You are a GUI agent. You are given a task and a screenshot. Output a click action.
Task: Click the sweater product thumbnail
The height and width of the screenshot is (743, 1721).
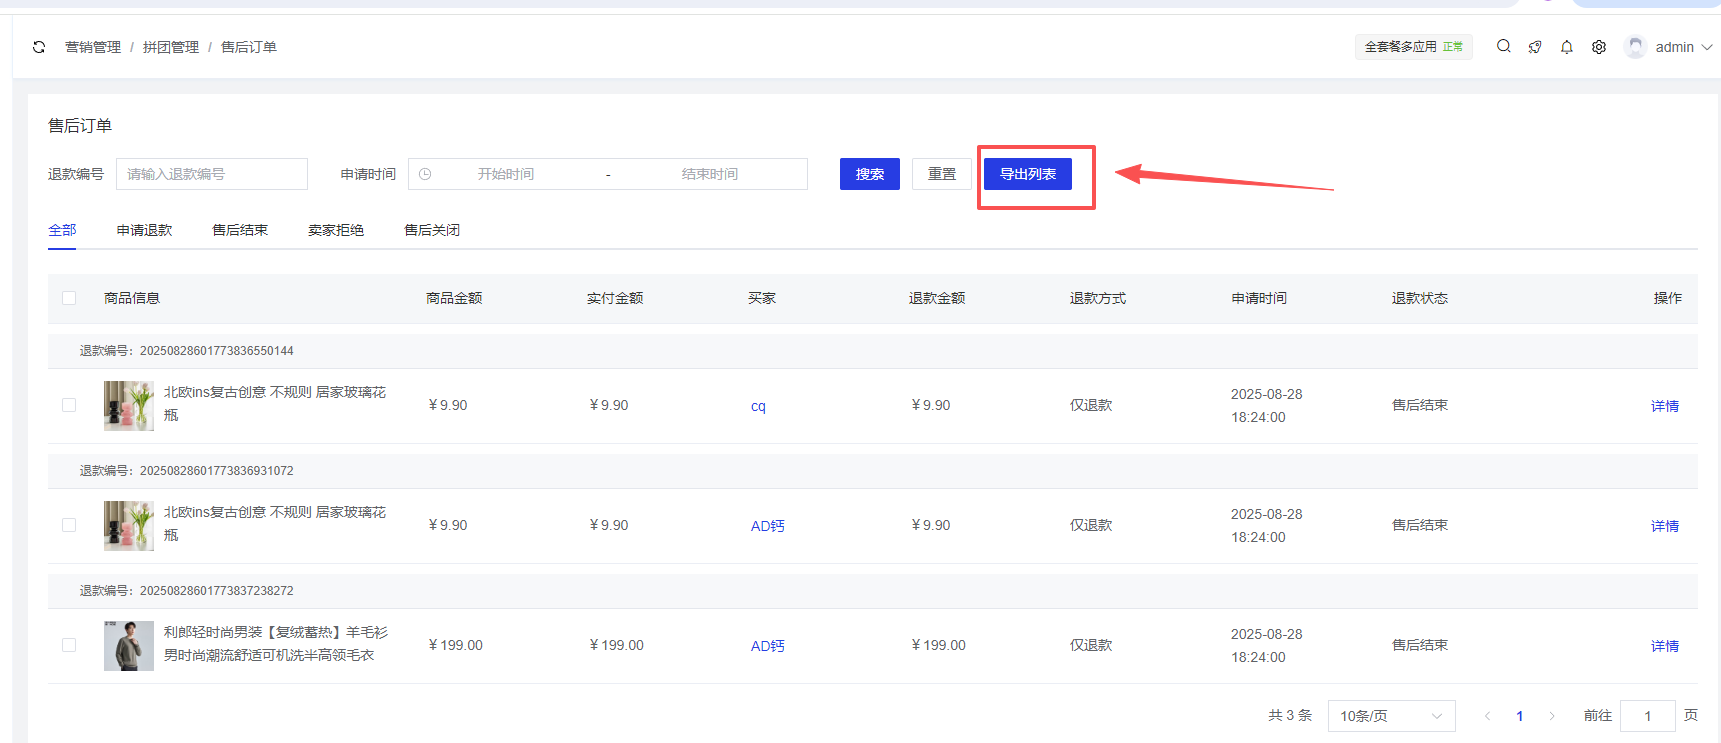point(129,646)
